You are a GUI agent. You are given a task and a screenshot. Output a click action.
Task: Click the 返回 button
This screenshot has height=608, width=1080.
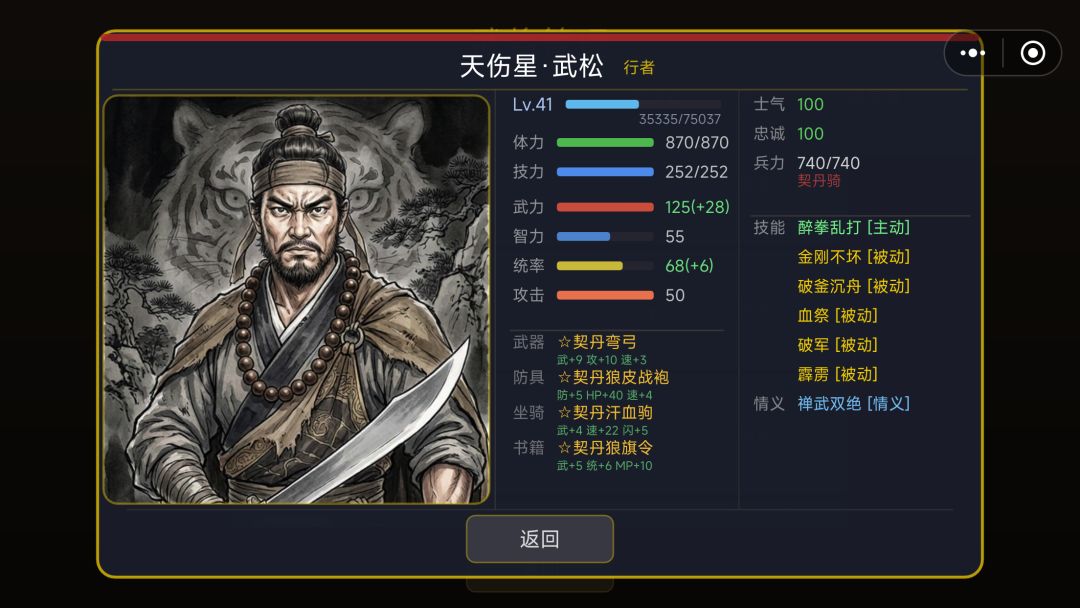click(539, 538)
